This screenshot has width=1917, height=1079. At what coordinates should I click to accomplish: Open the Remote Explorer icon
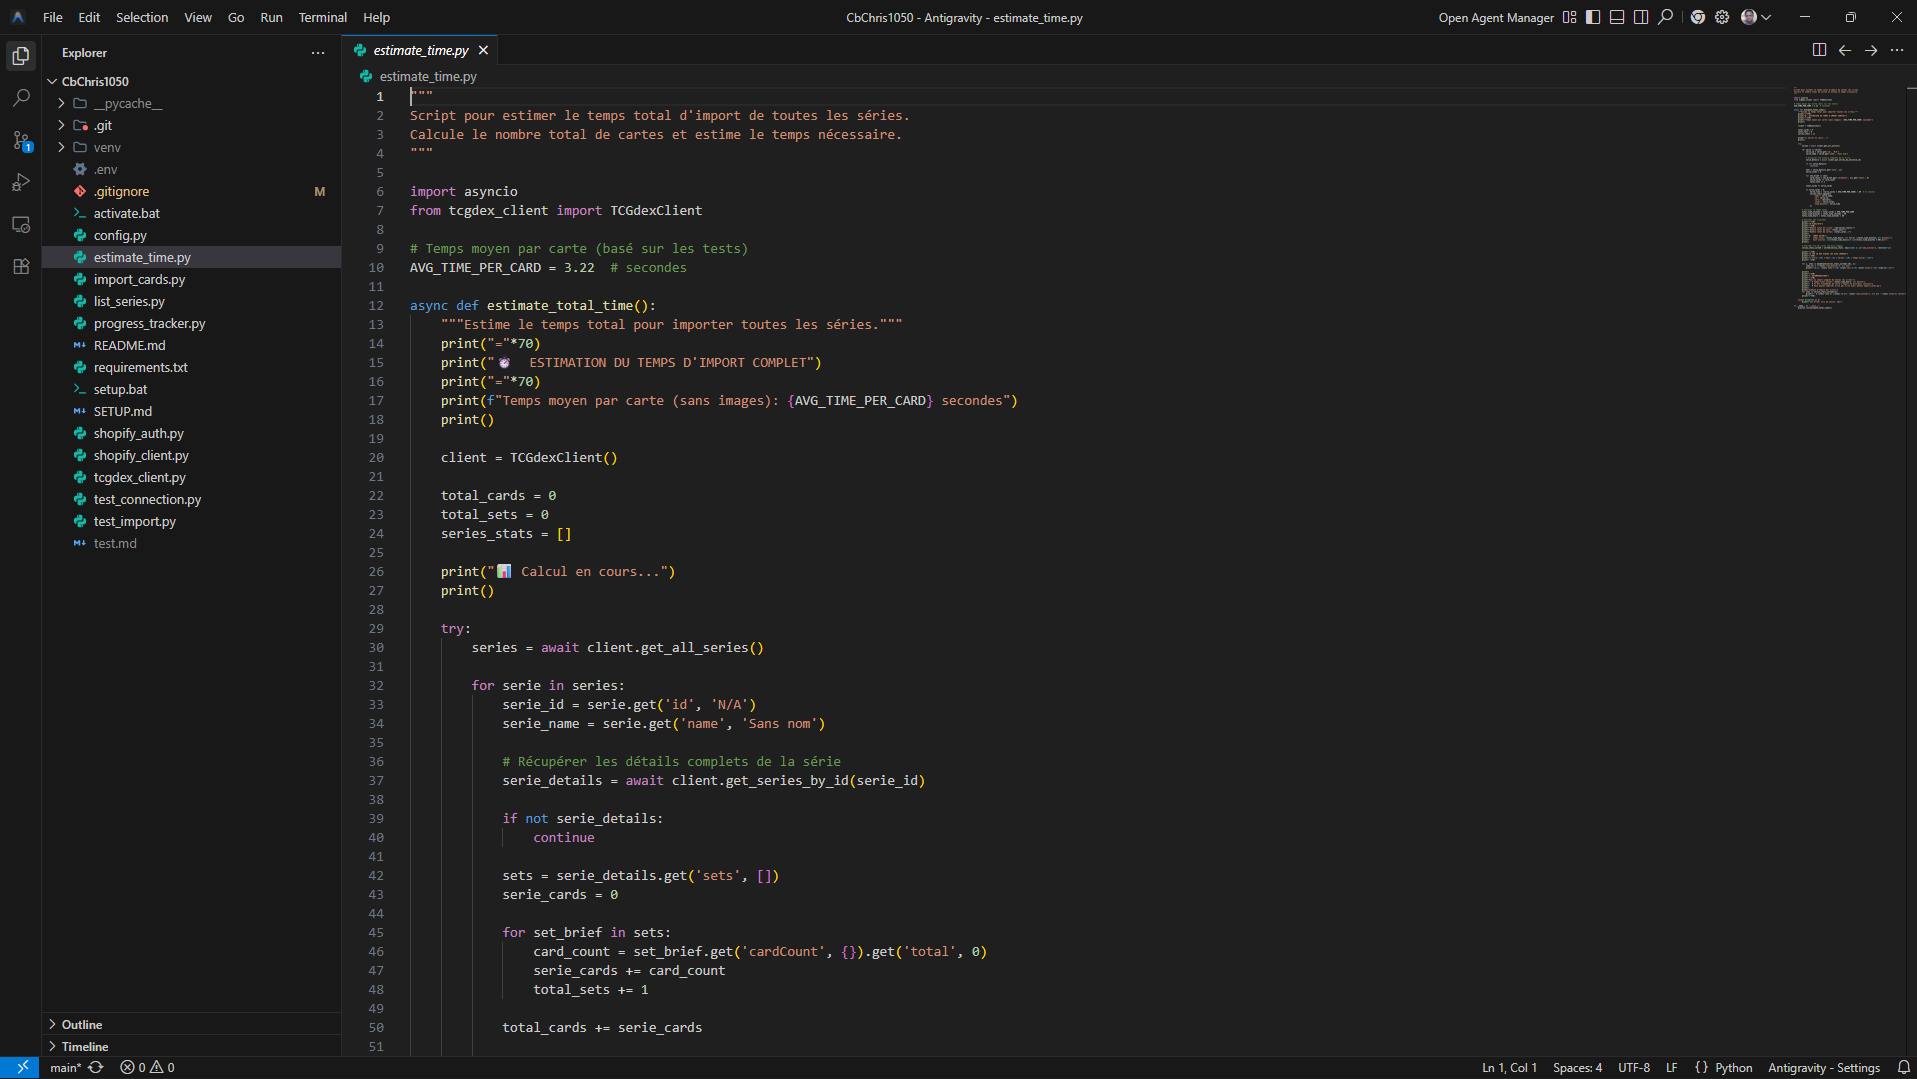tap(21, 225)
